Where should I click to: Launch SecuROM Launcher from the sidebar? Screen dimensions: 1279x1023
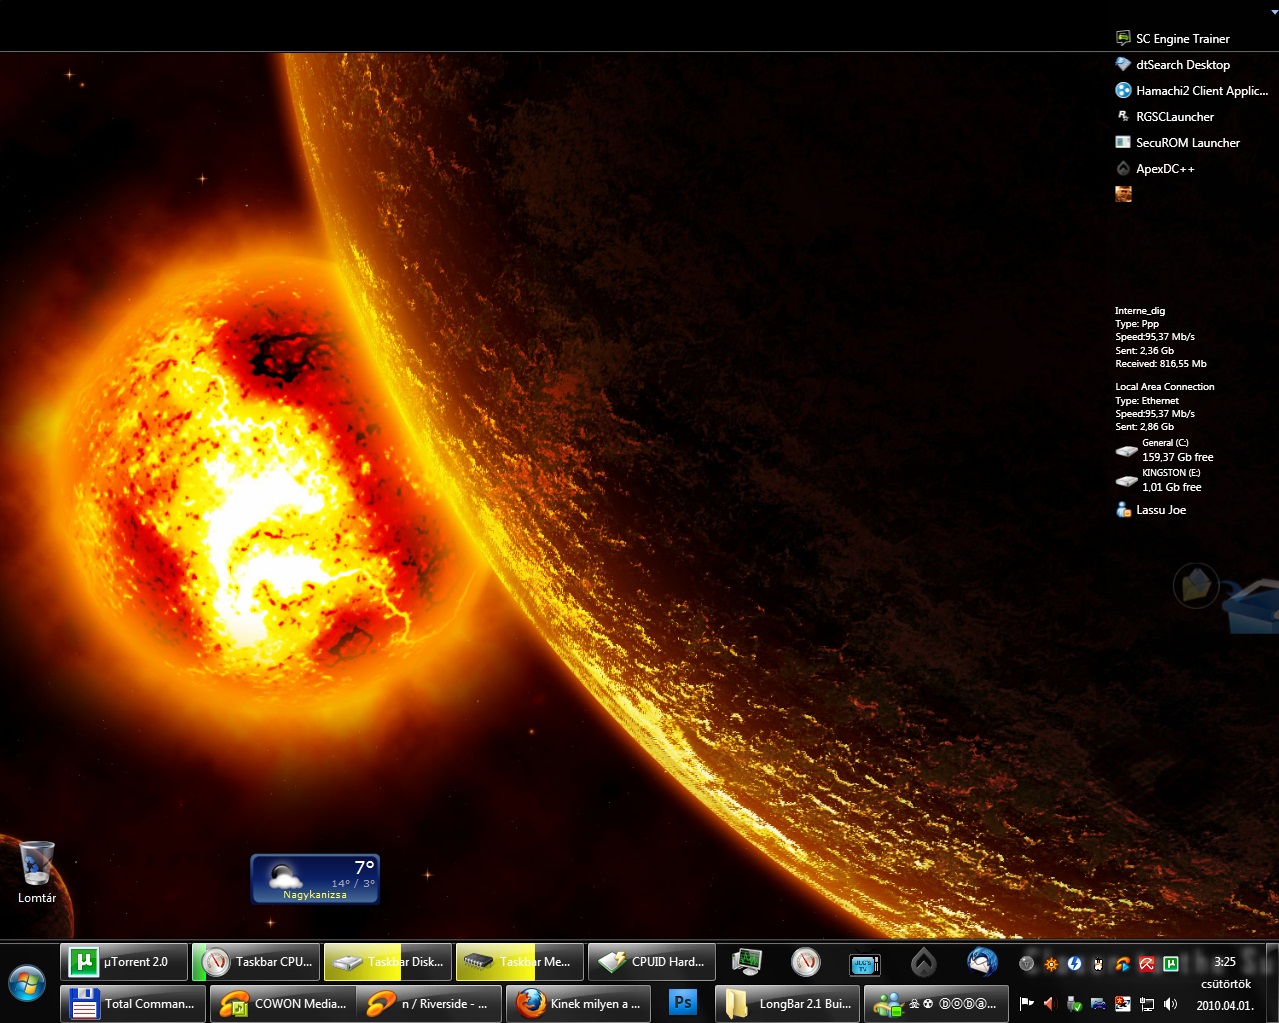(x=1177, y=143)
